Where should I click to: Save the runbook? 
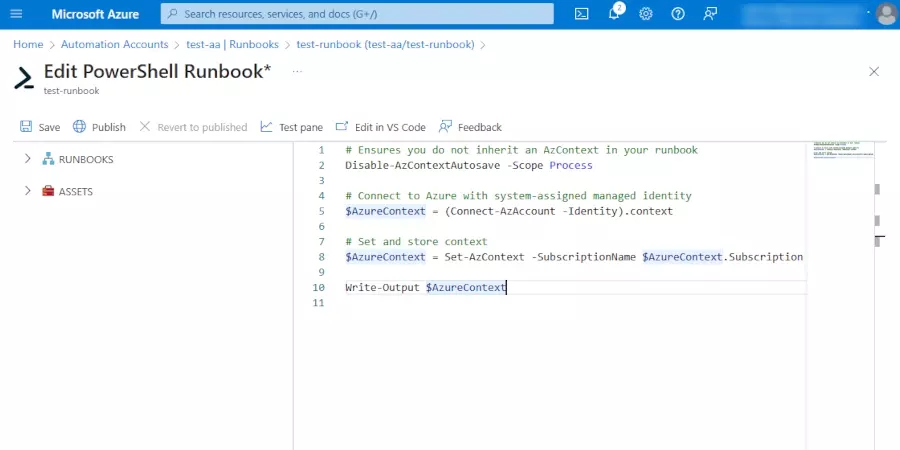click(40, 127)
